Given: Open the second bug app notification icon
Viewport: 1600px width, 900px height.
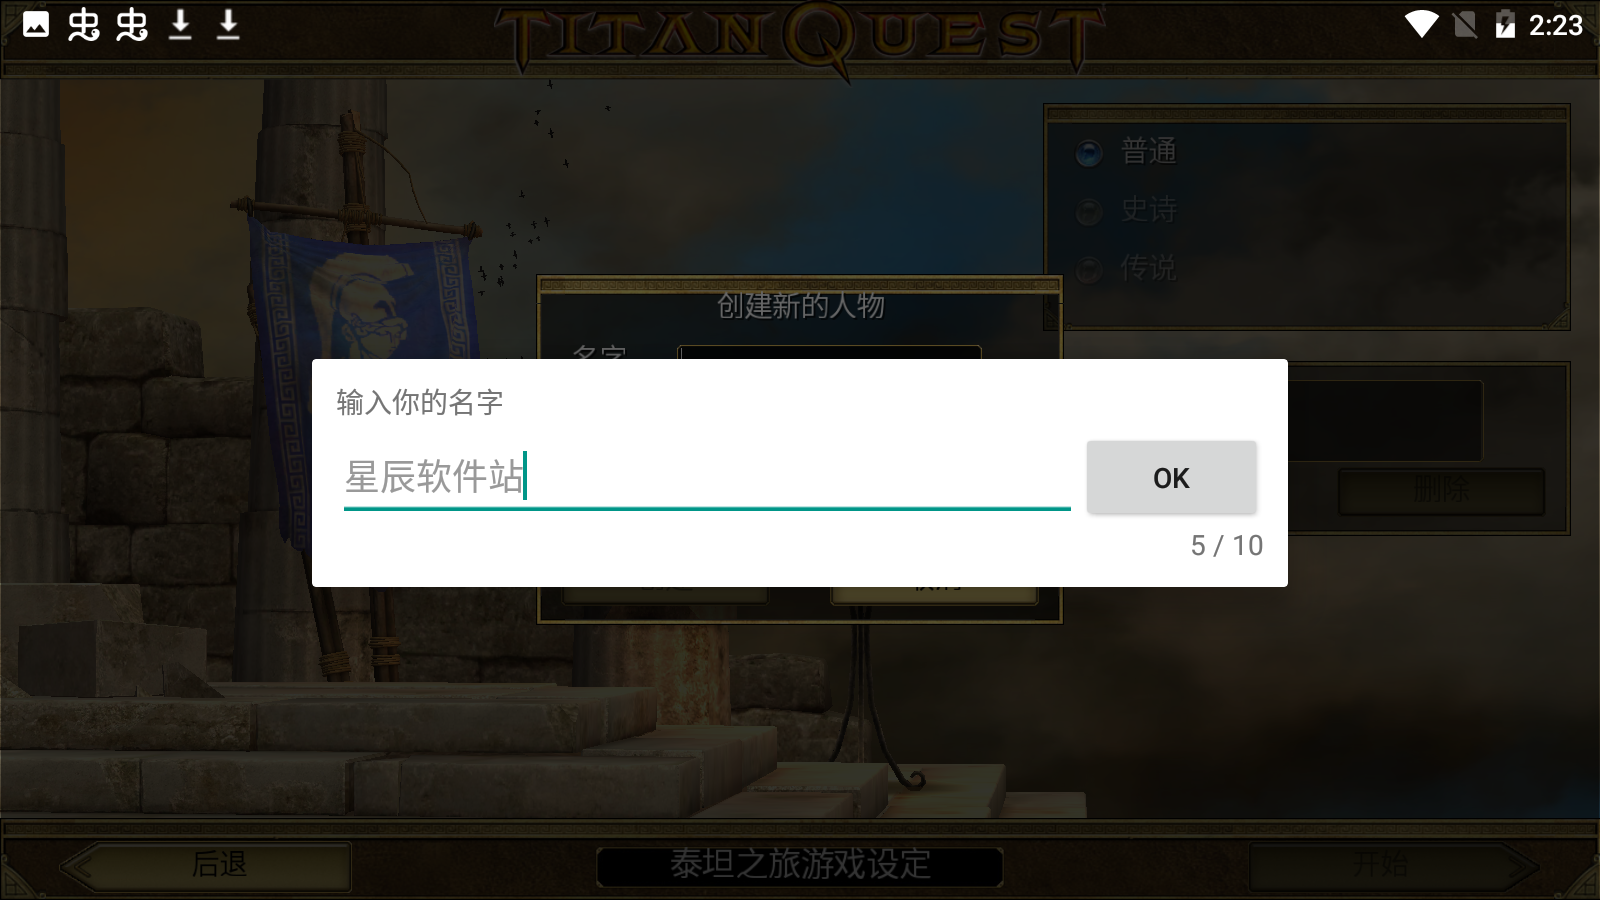Looking at the screenshot, I should pyautogui.click(x=132, y=24).
